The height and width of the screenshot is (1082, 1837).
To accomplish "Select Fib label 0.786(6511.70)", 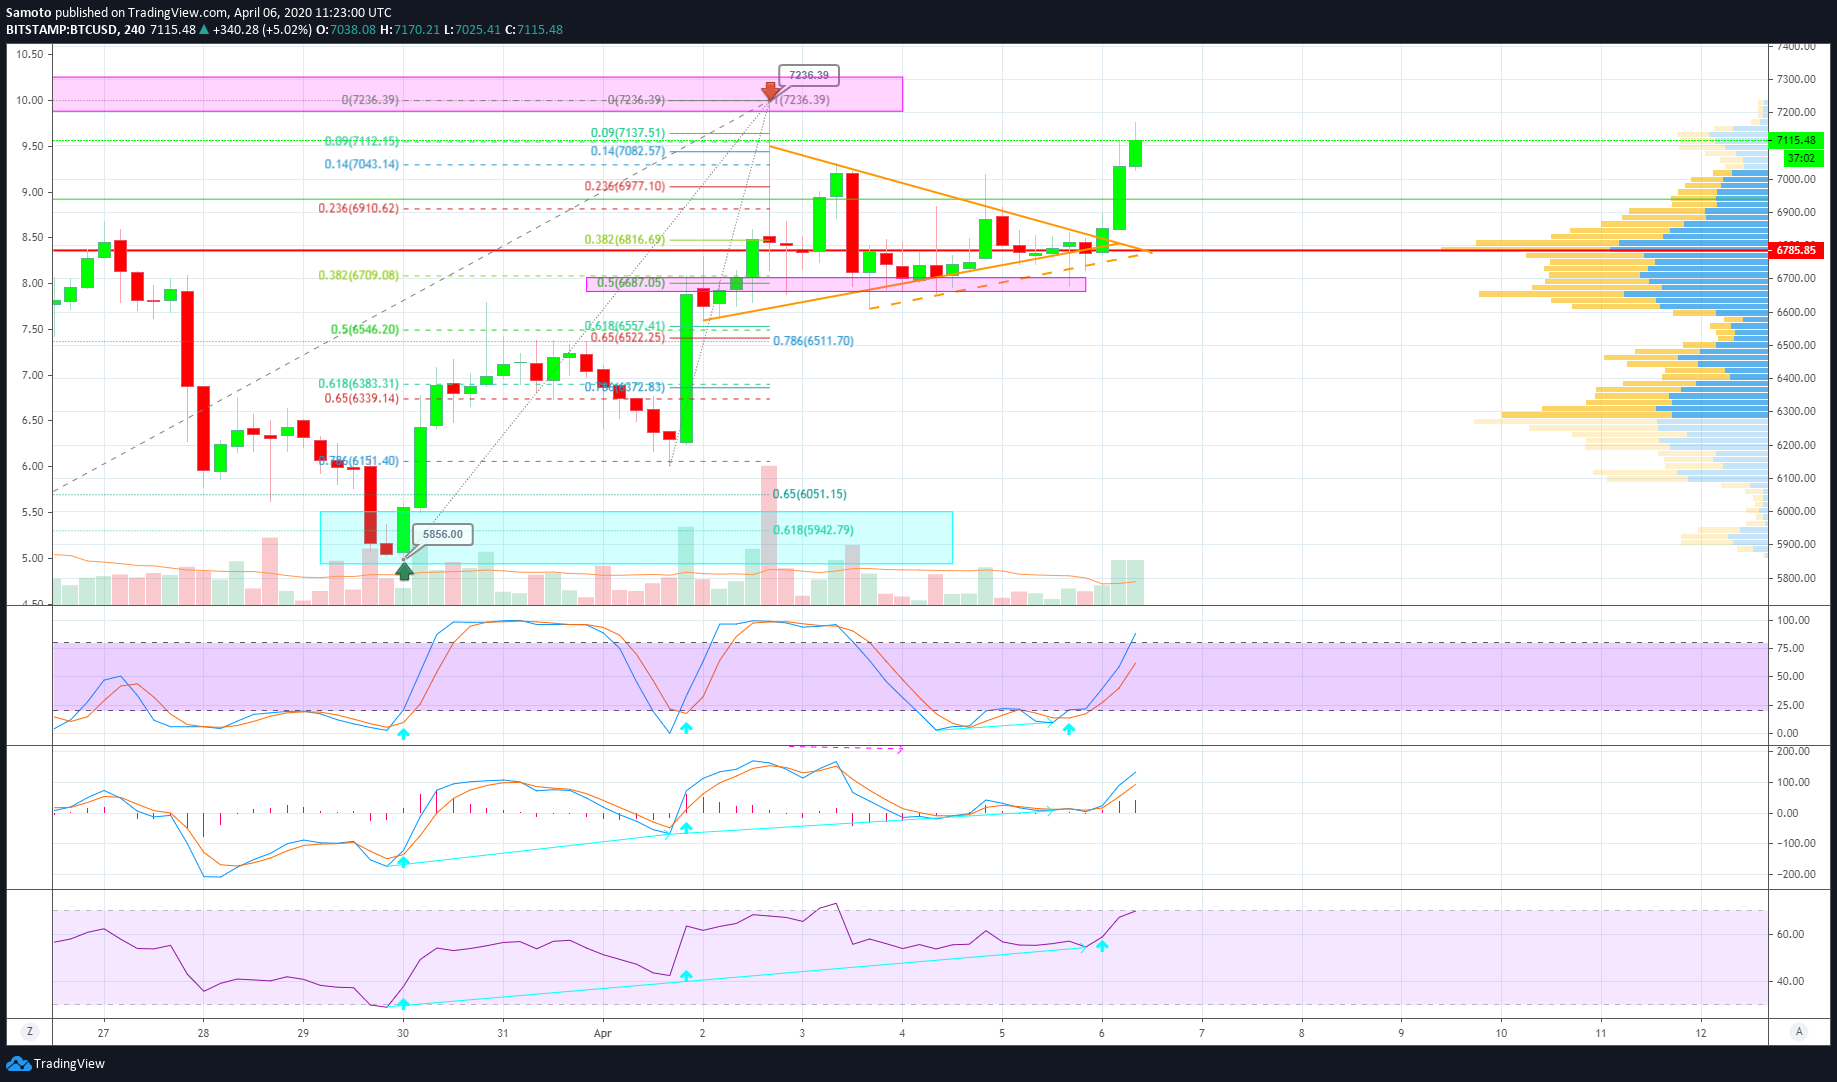I will pyautogui.click(x=813, y=341).
